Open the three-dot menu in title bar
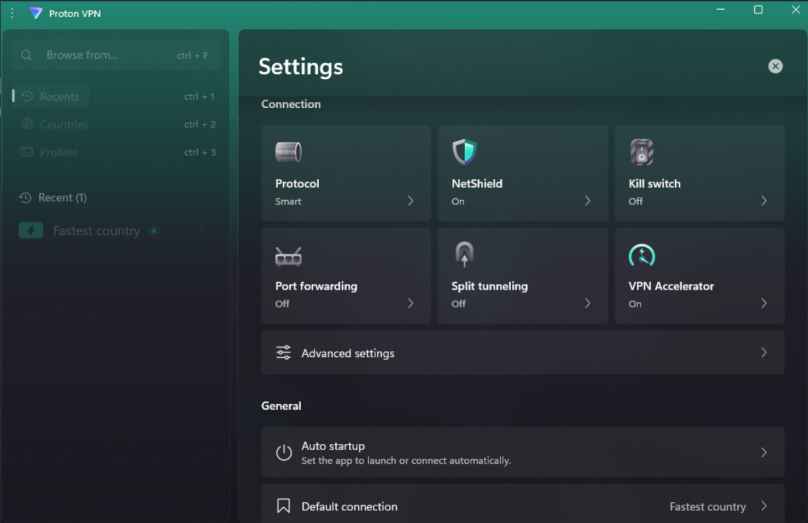Screen dimensions: 808x523 12,13
